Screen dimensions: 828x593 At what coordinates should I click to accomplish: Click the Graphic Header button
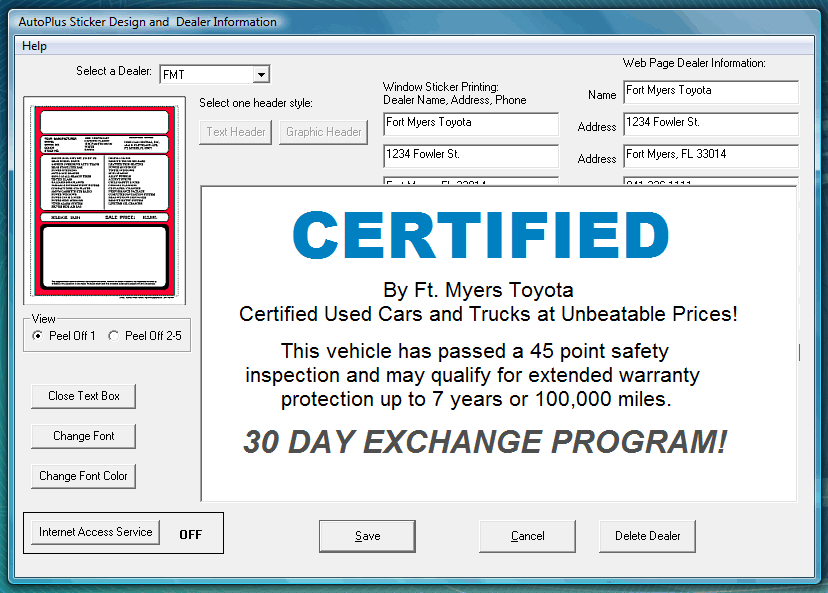click(324, 132)
